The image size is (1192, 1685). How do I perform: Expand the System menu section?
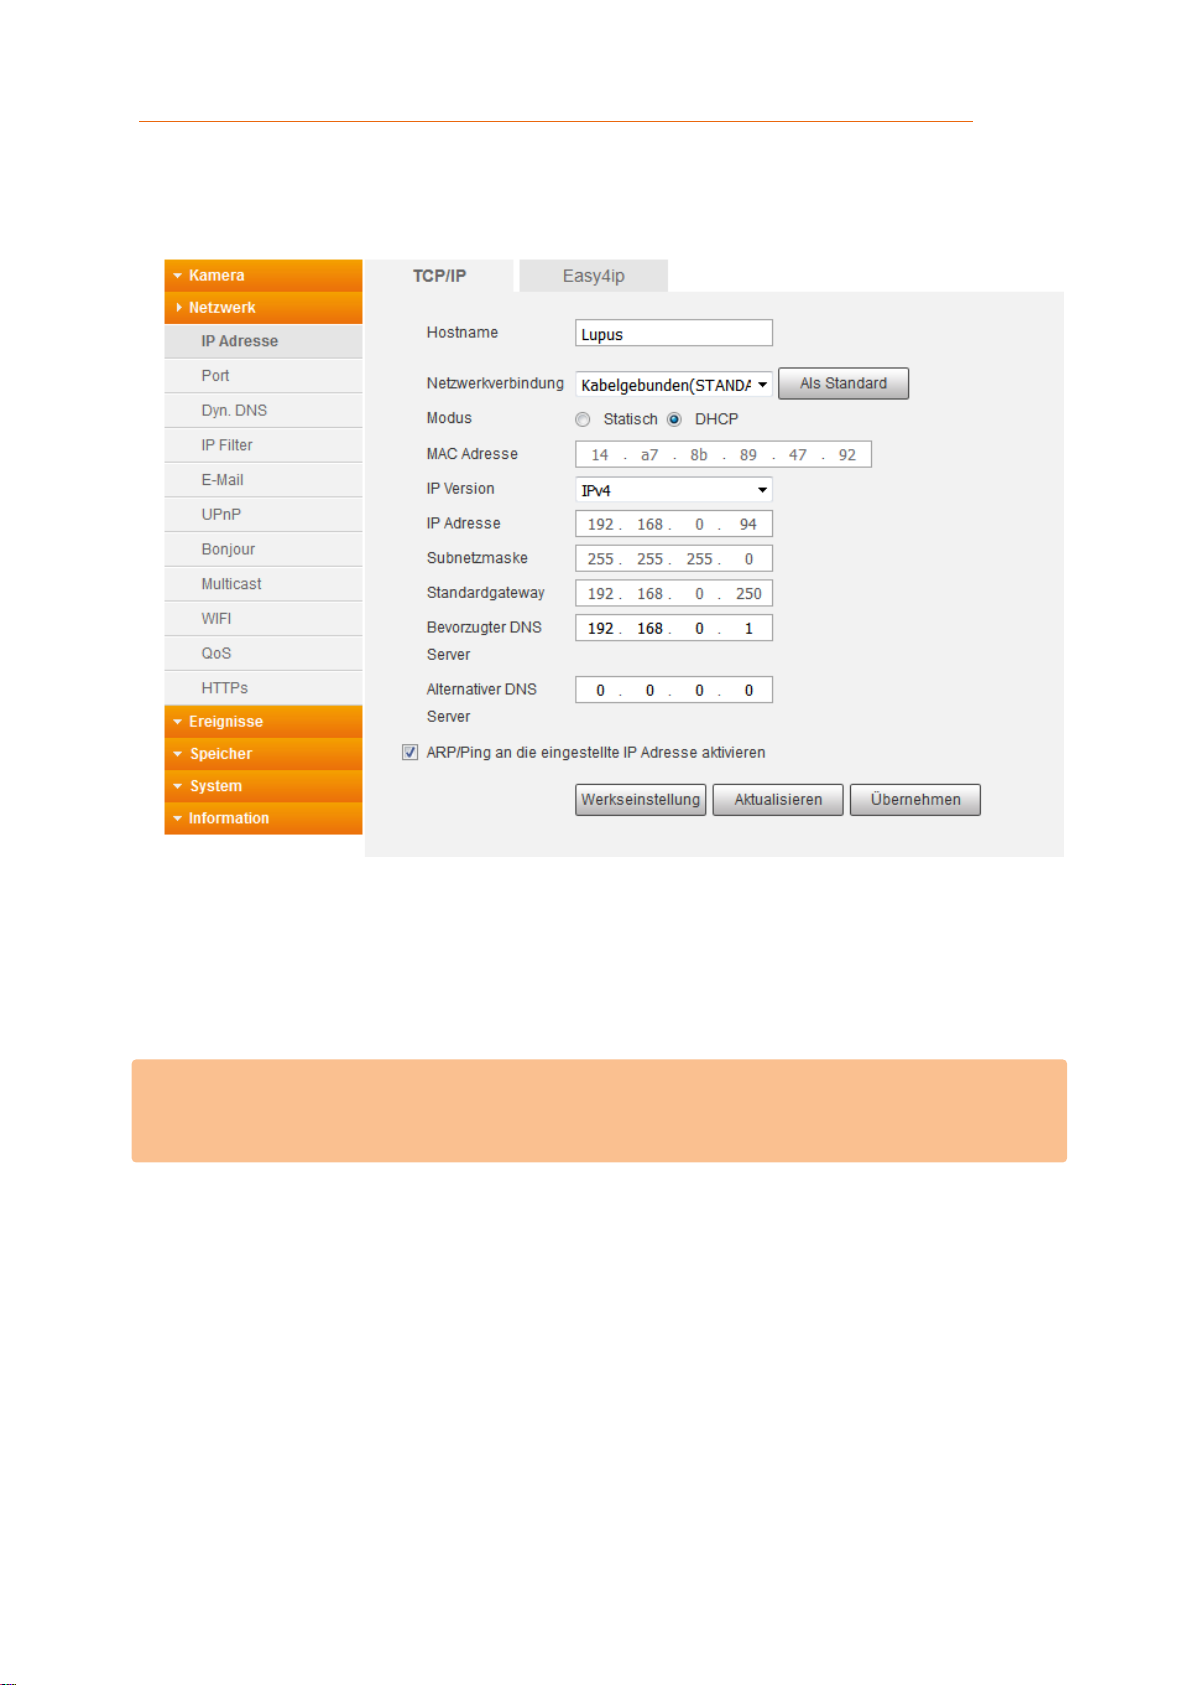[x=263, y=786]
